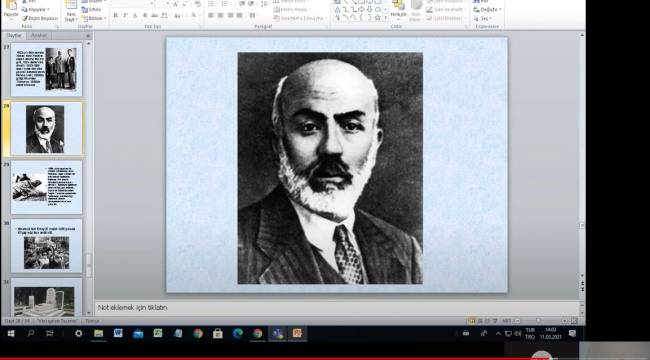The width and height of the screenshot is (650, 360).
Task: Open Word from the taskbar
Action: click(118, 333)
